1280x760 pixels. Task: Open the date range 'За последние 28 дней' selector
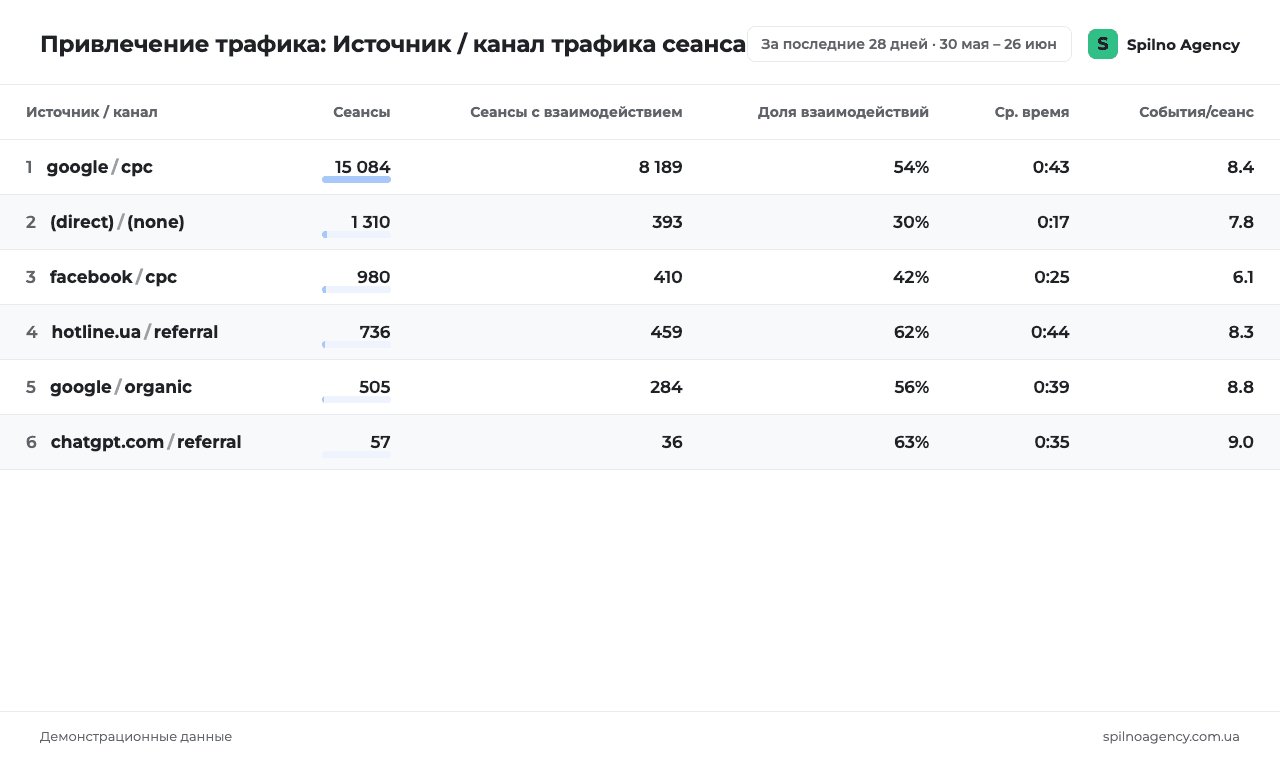pos(909,44)
